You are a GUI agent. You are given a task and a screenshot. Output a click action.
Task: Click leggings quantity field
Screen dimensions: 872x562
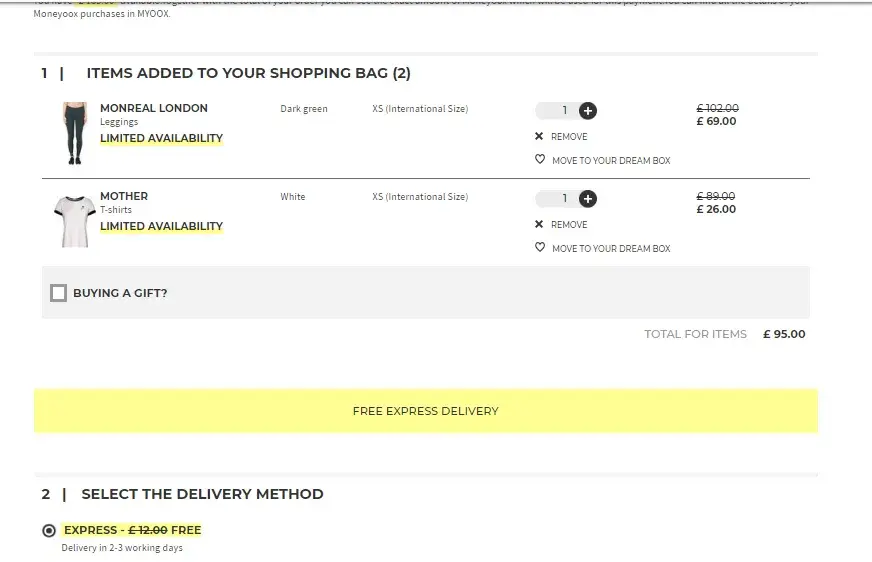point(558,111)
